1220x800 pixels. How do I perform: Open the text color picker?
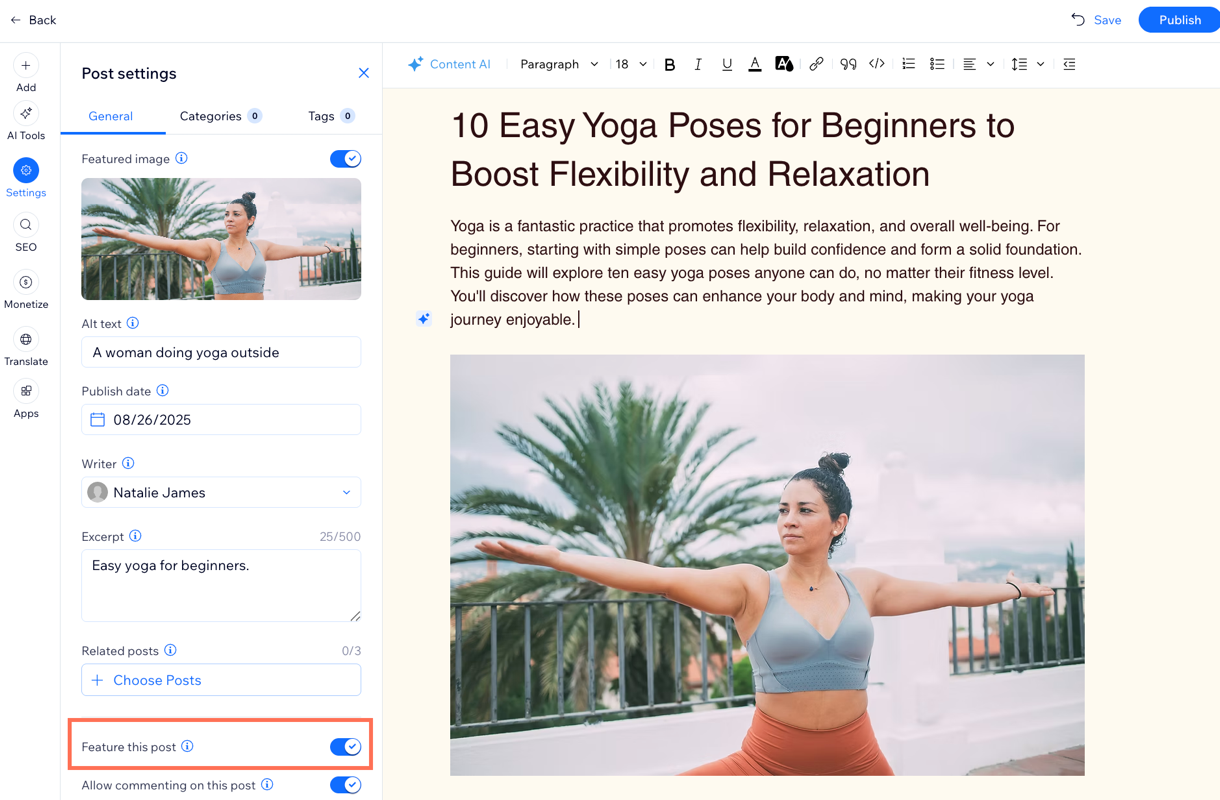(755, 64)
